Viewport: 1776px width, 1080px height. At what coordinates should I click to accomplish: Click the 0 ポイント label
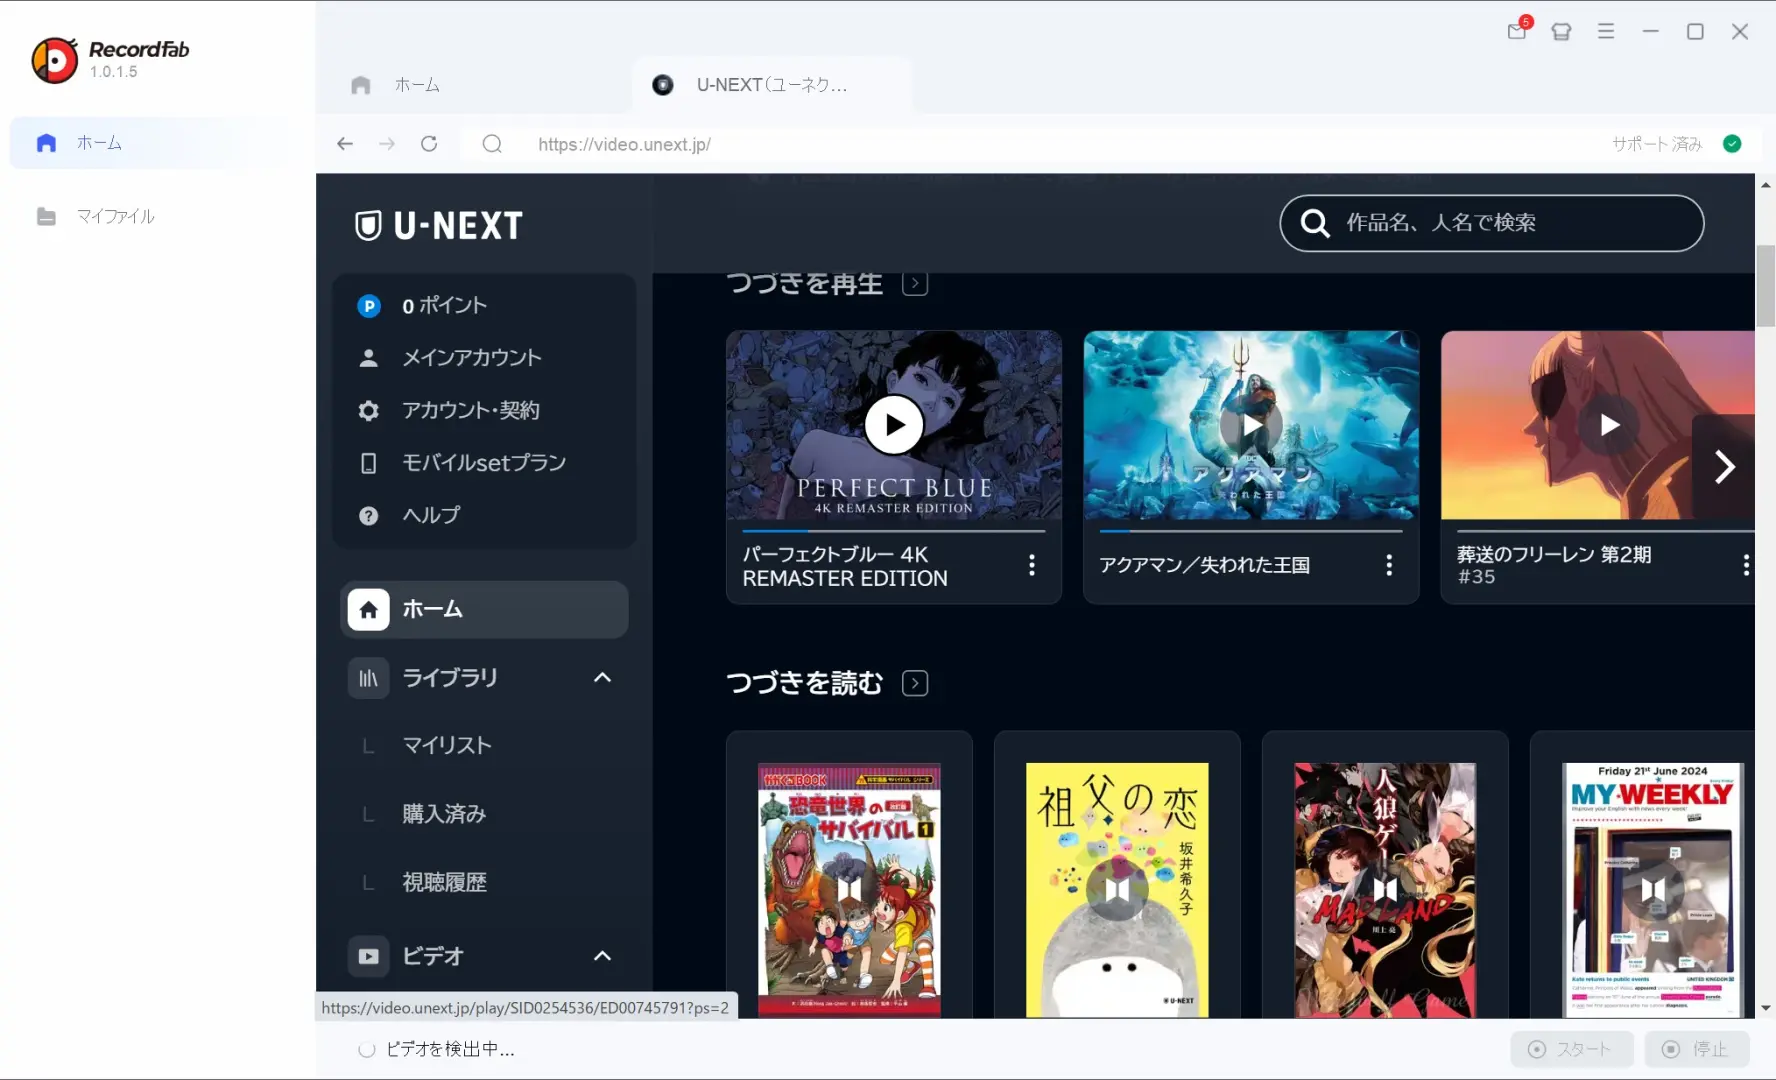(x=445, y=306)
